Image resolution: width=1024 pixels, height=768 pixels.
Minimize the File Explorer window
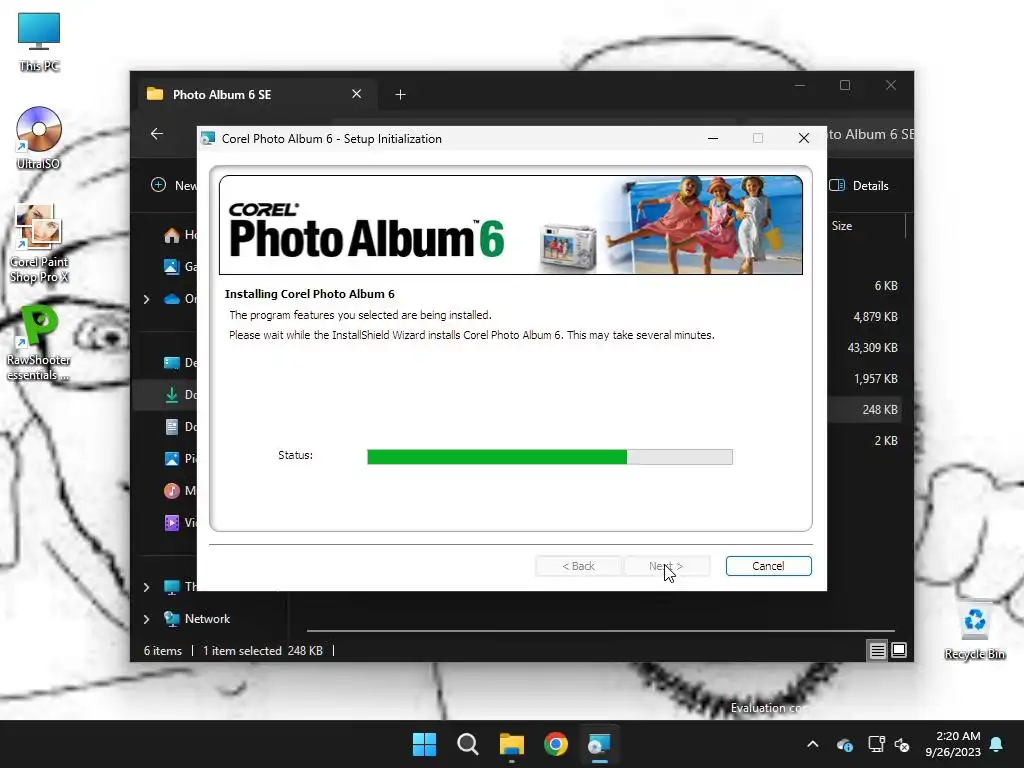(800, 86)
